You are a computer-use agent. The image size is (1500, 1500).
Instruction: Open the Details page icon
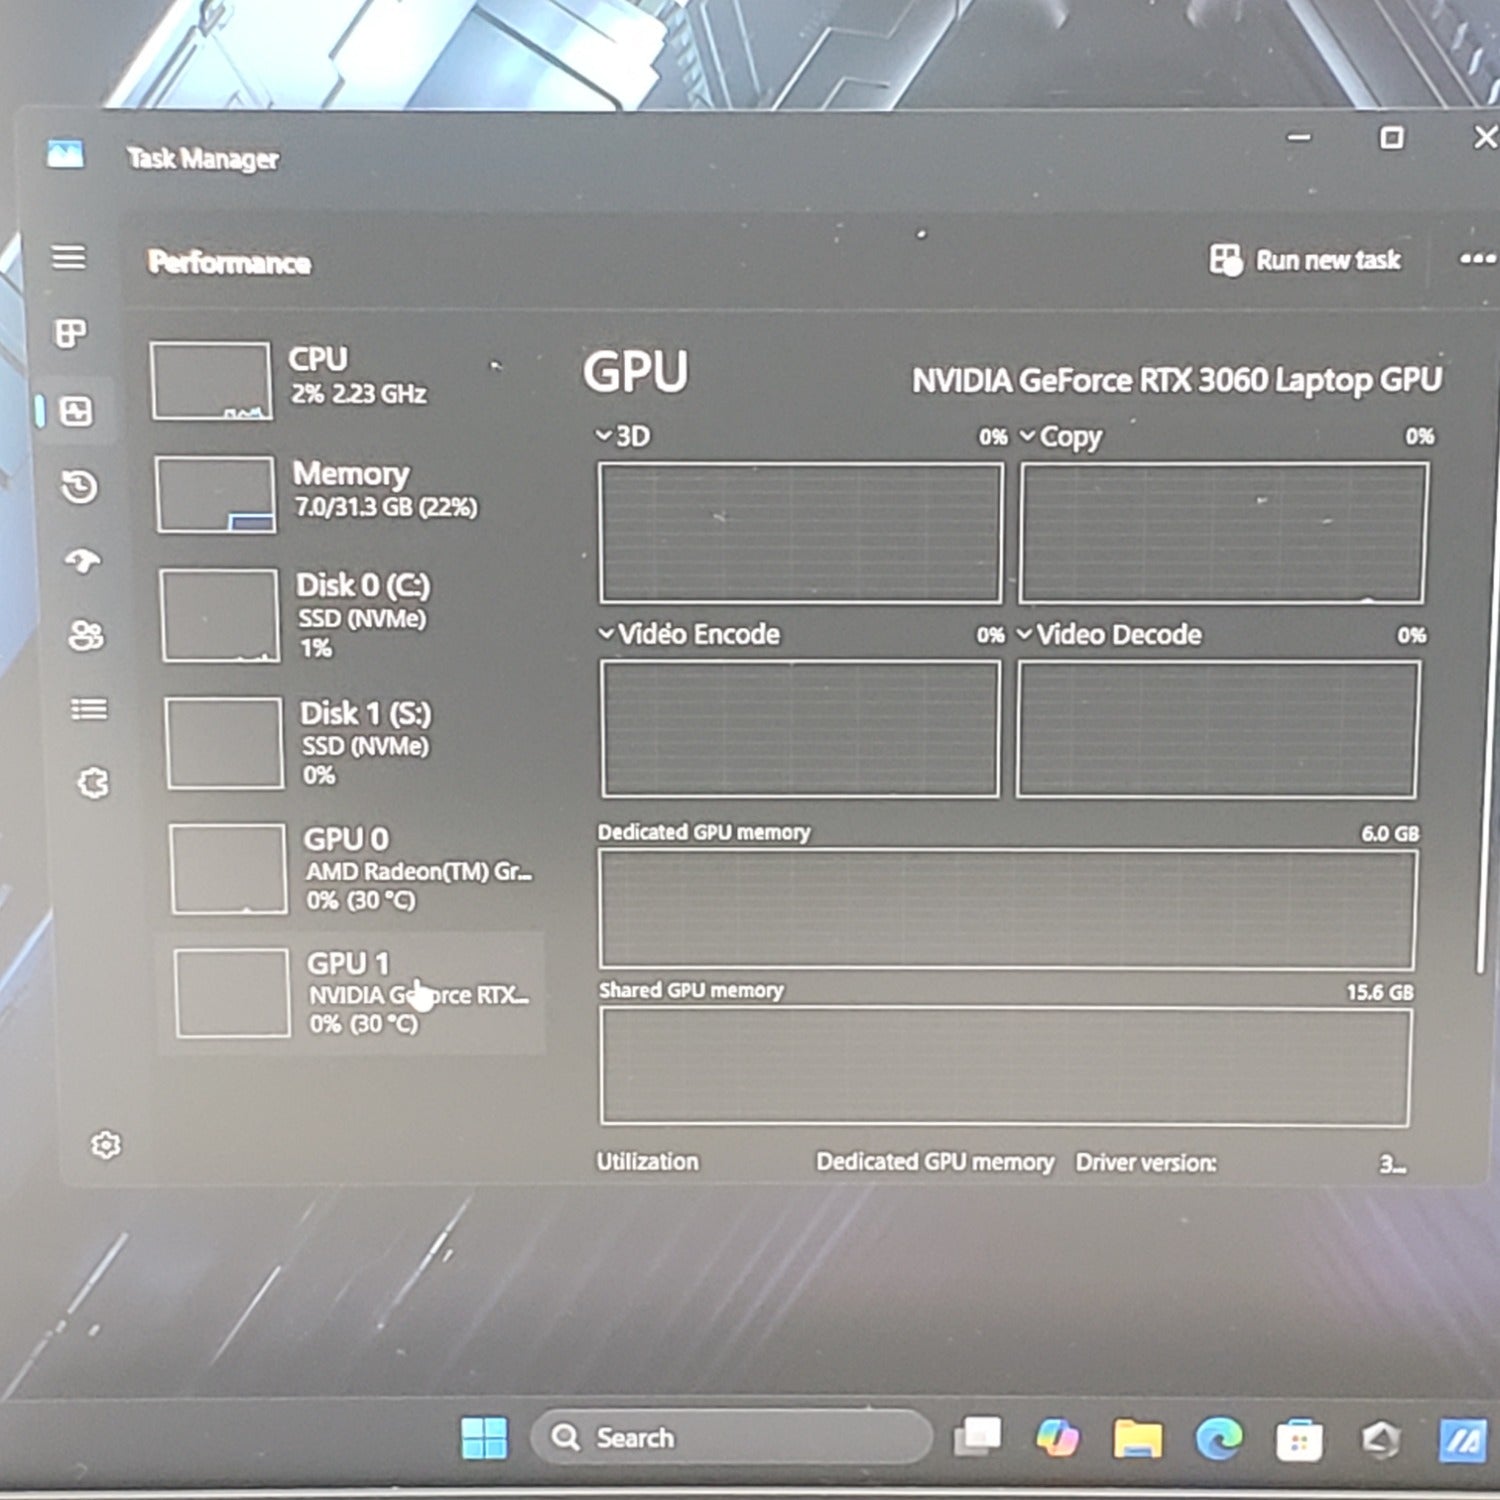click(89, 709)
